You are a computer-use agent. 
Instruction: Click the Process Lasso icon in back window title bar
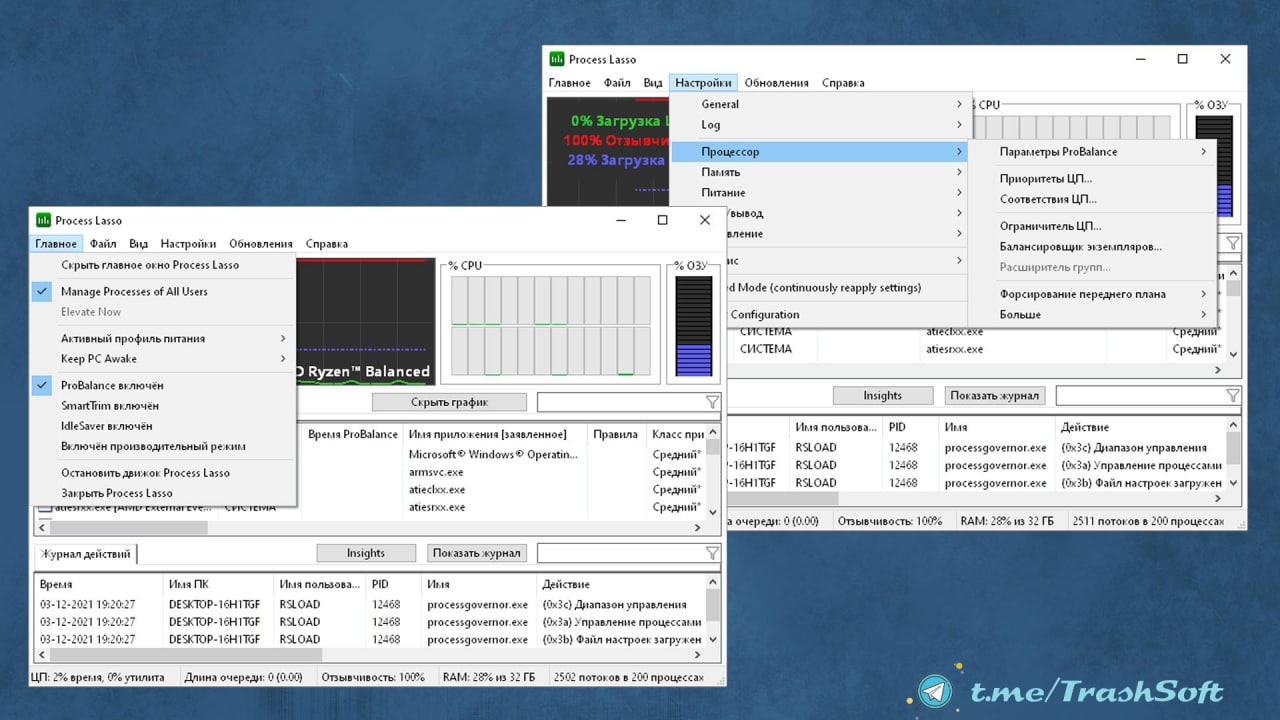[557, 59]
